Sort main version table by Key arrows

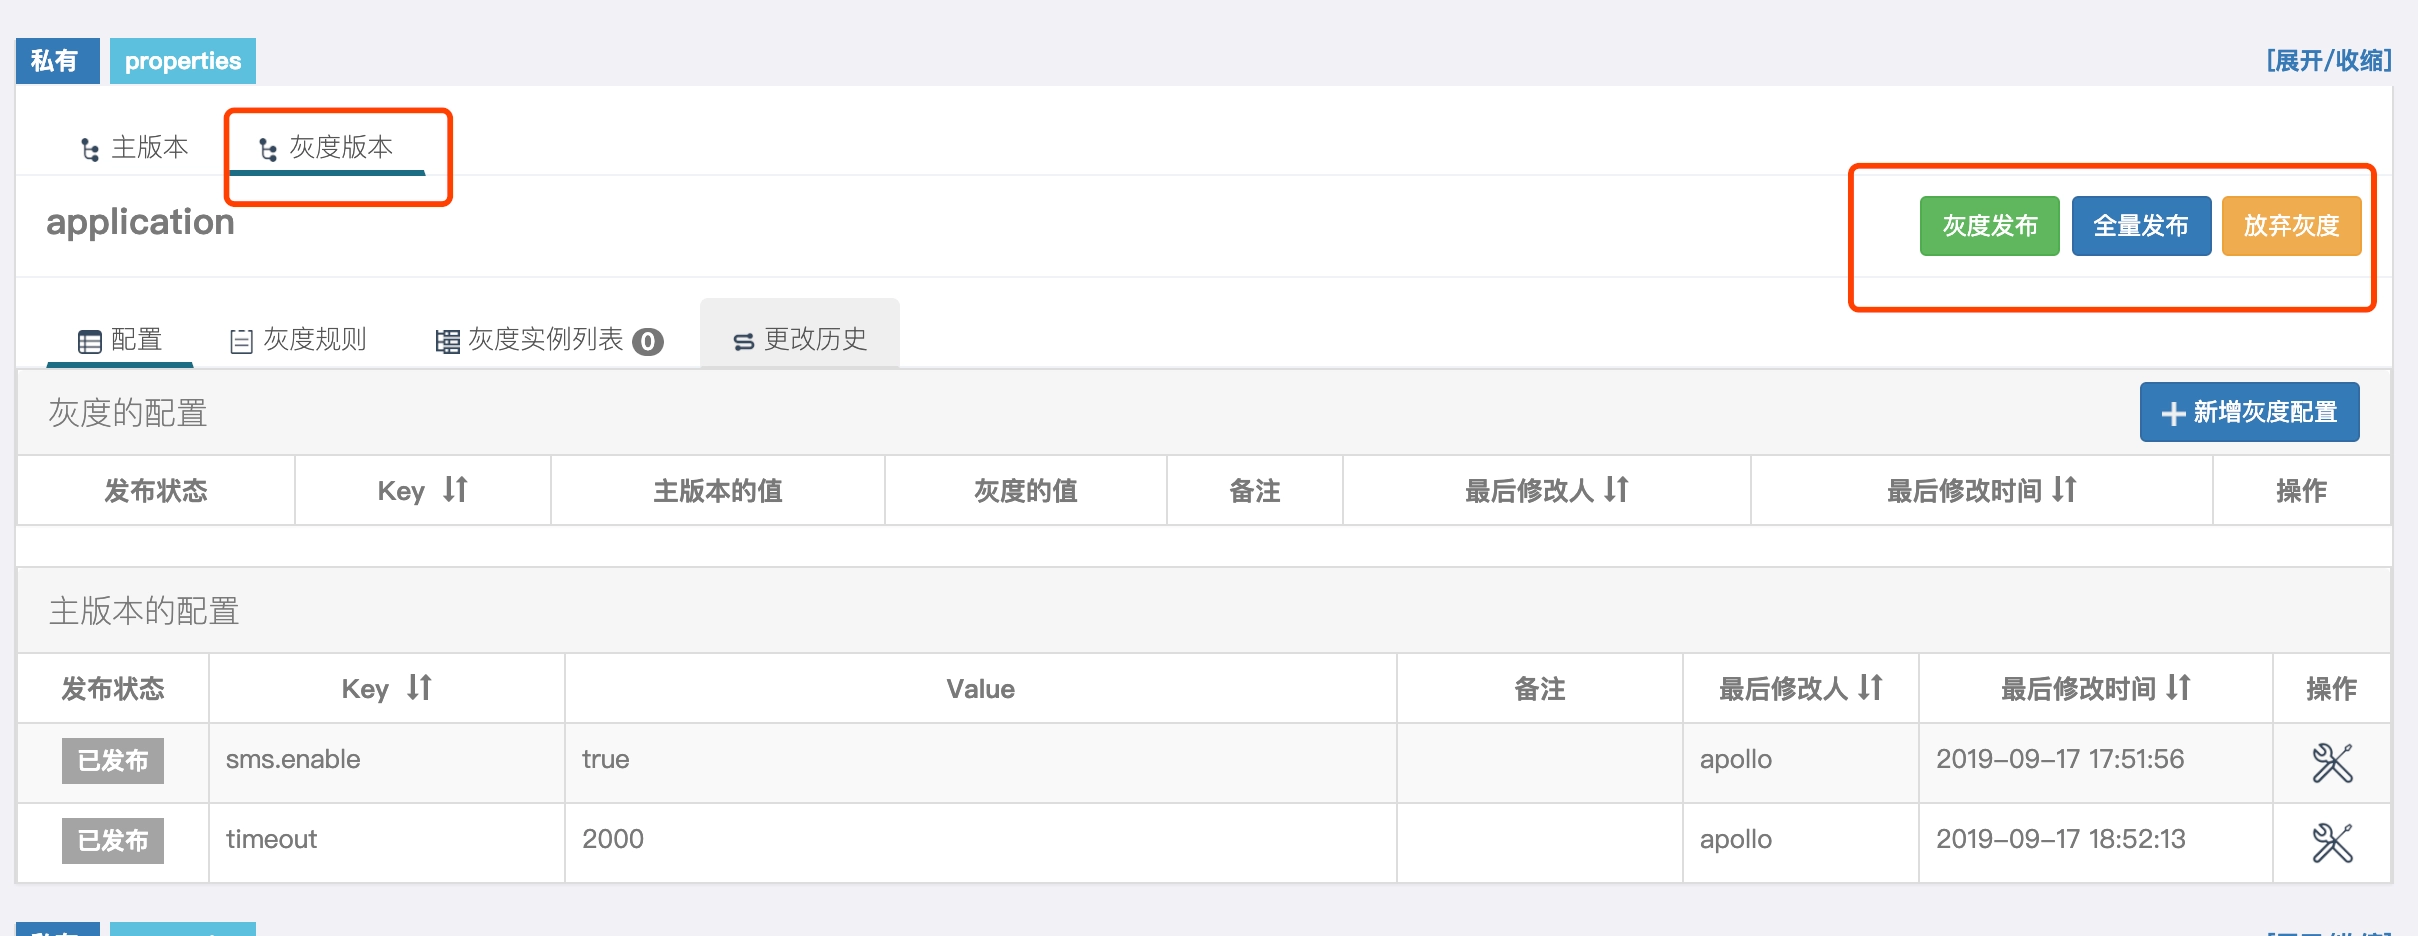coord(420,687)
